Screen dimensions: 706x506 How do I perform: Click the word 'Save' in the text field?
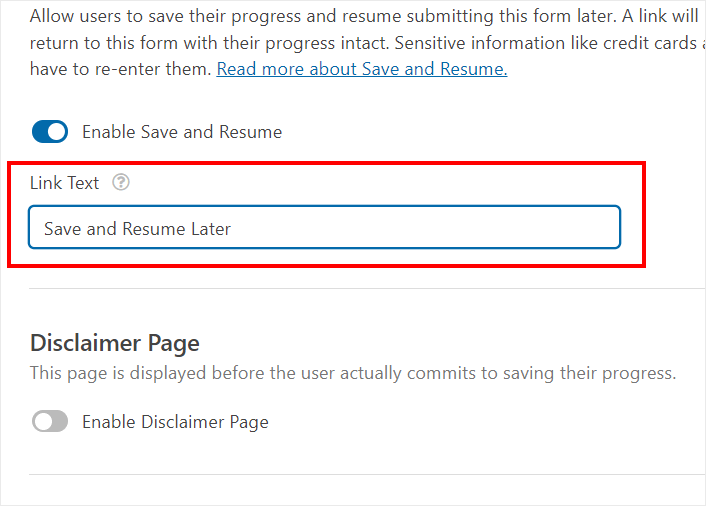point(62,229)
